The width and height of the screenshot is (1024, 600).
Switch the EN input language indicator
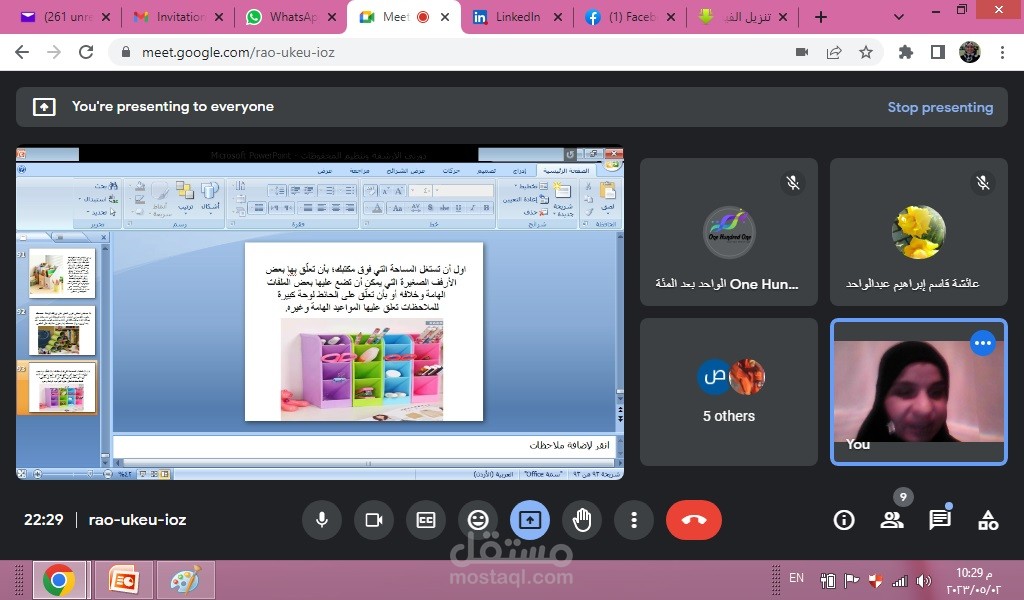[796, 578]
